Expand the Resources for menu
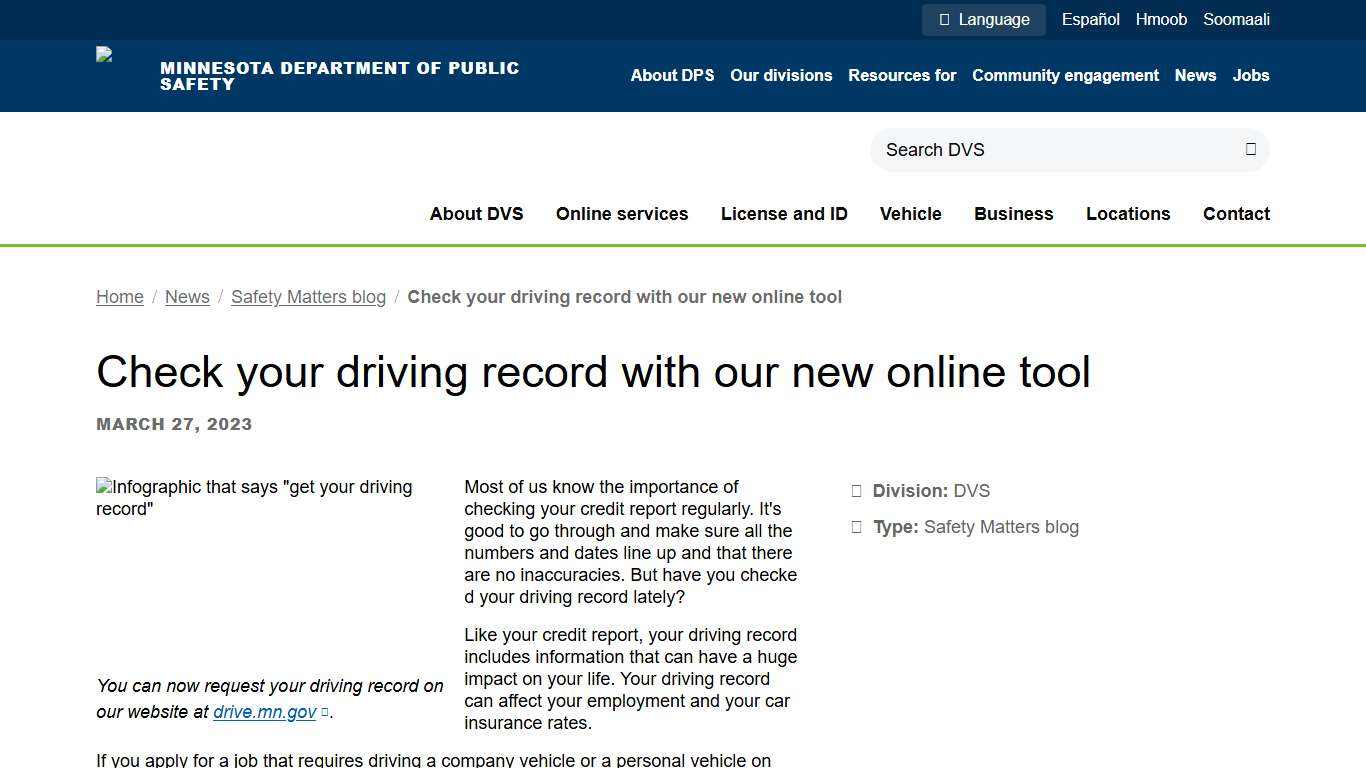Screen dimensions: 1366x768 click(901, 75)
